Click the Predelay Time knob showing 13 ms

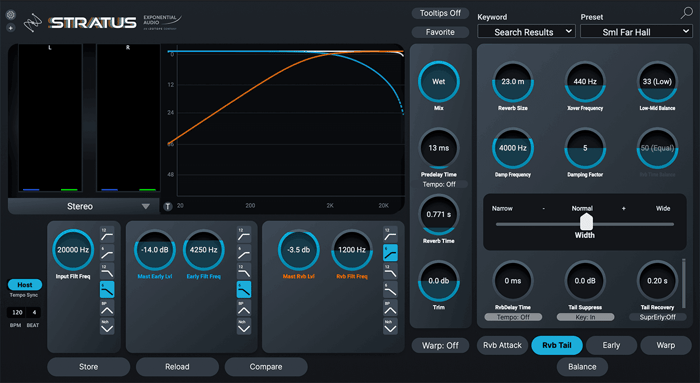click(x=438, y=148)
